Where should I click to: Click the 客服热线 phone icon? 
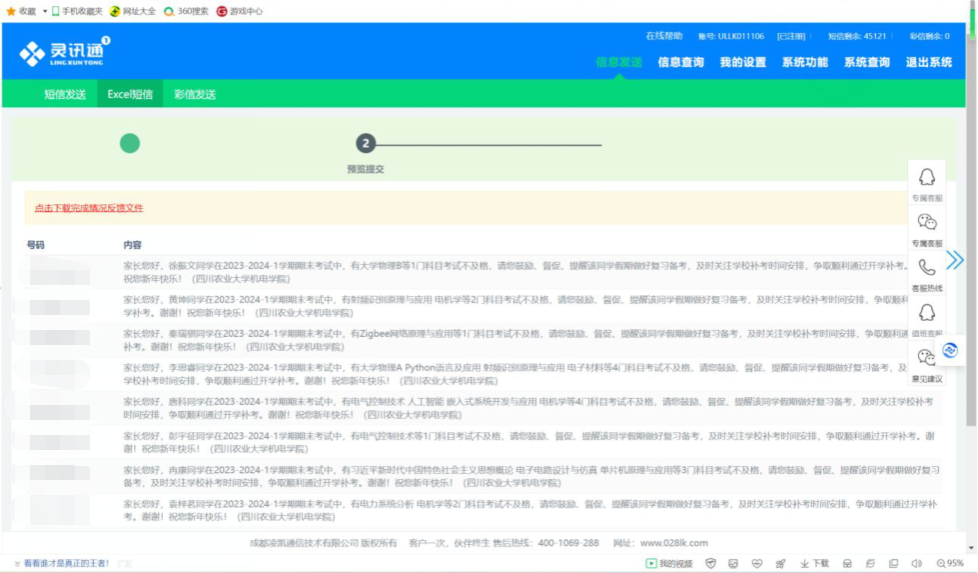point(927,267)
